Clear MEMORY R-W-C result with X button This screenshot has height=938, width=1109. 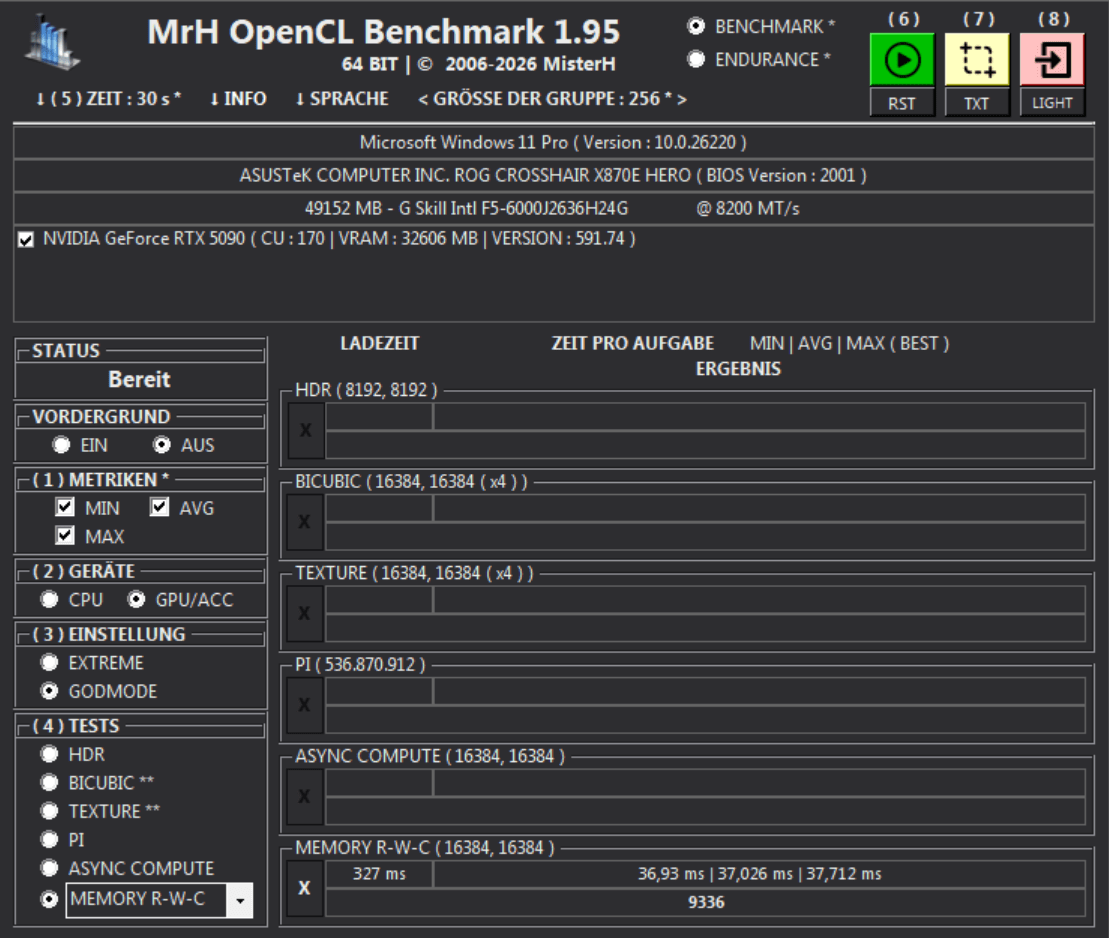coord(306,888)
